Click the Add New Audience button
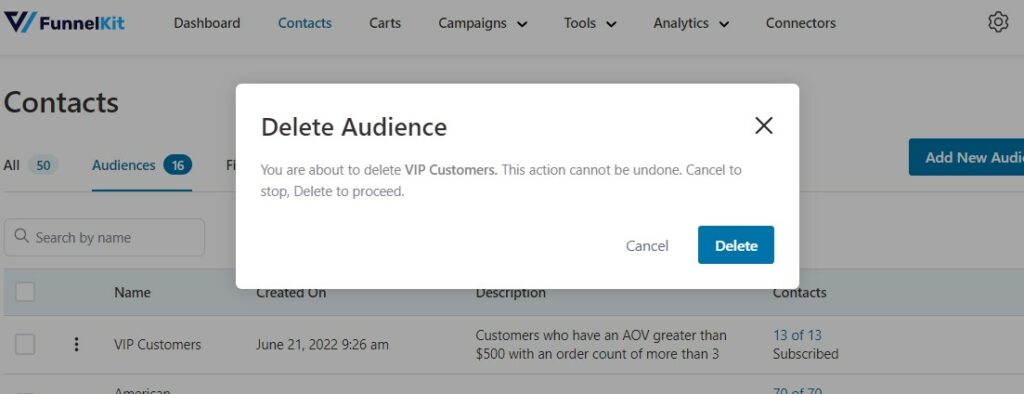This screenshot has height=394, width=1024. click(x=966, y=157)
